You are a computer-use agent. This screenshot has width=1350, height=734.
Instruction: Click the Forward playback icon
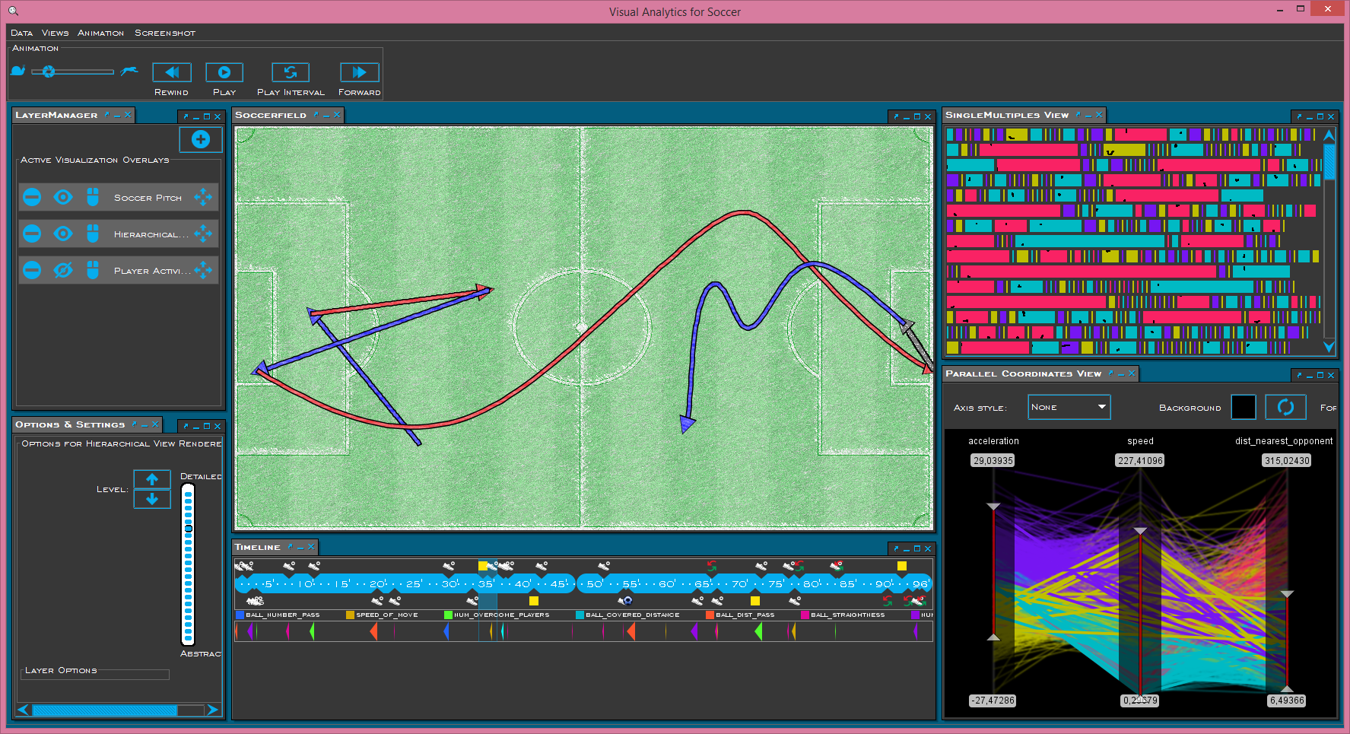click(359, 71)
